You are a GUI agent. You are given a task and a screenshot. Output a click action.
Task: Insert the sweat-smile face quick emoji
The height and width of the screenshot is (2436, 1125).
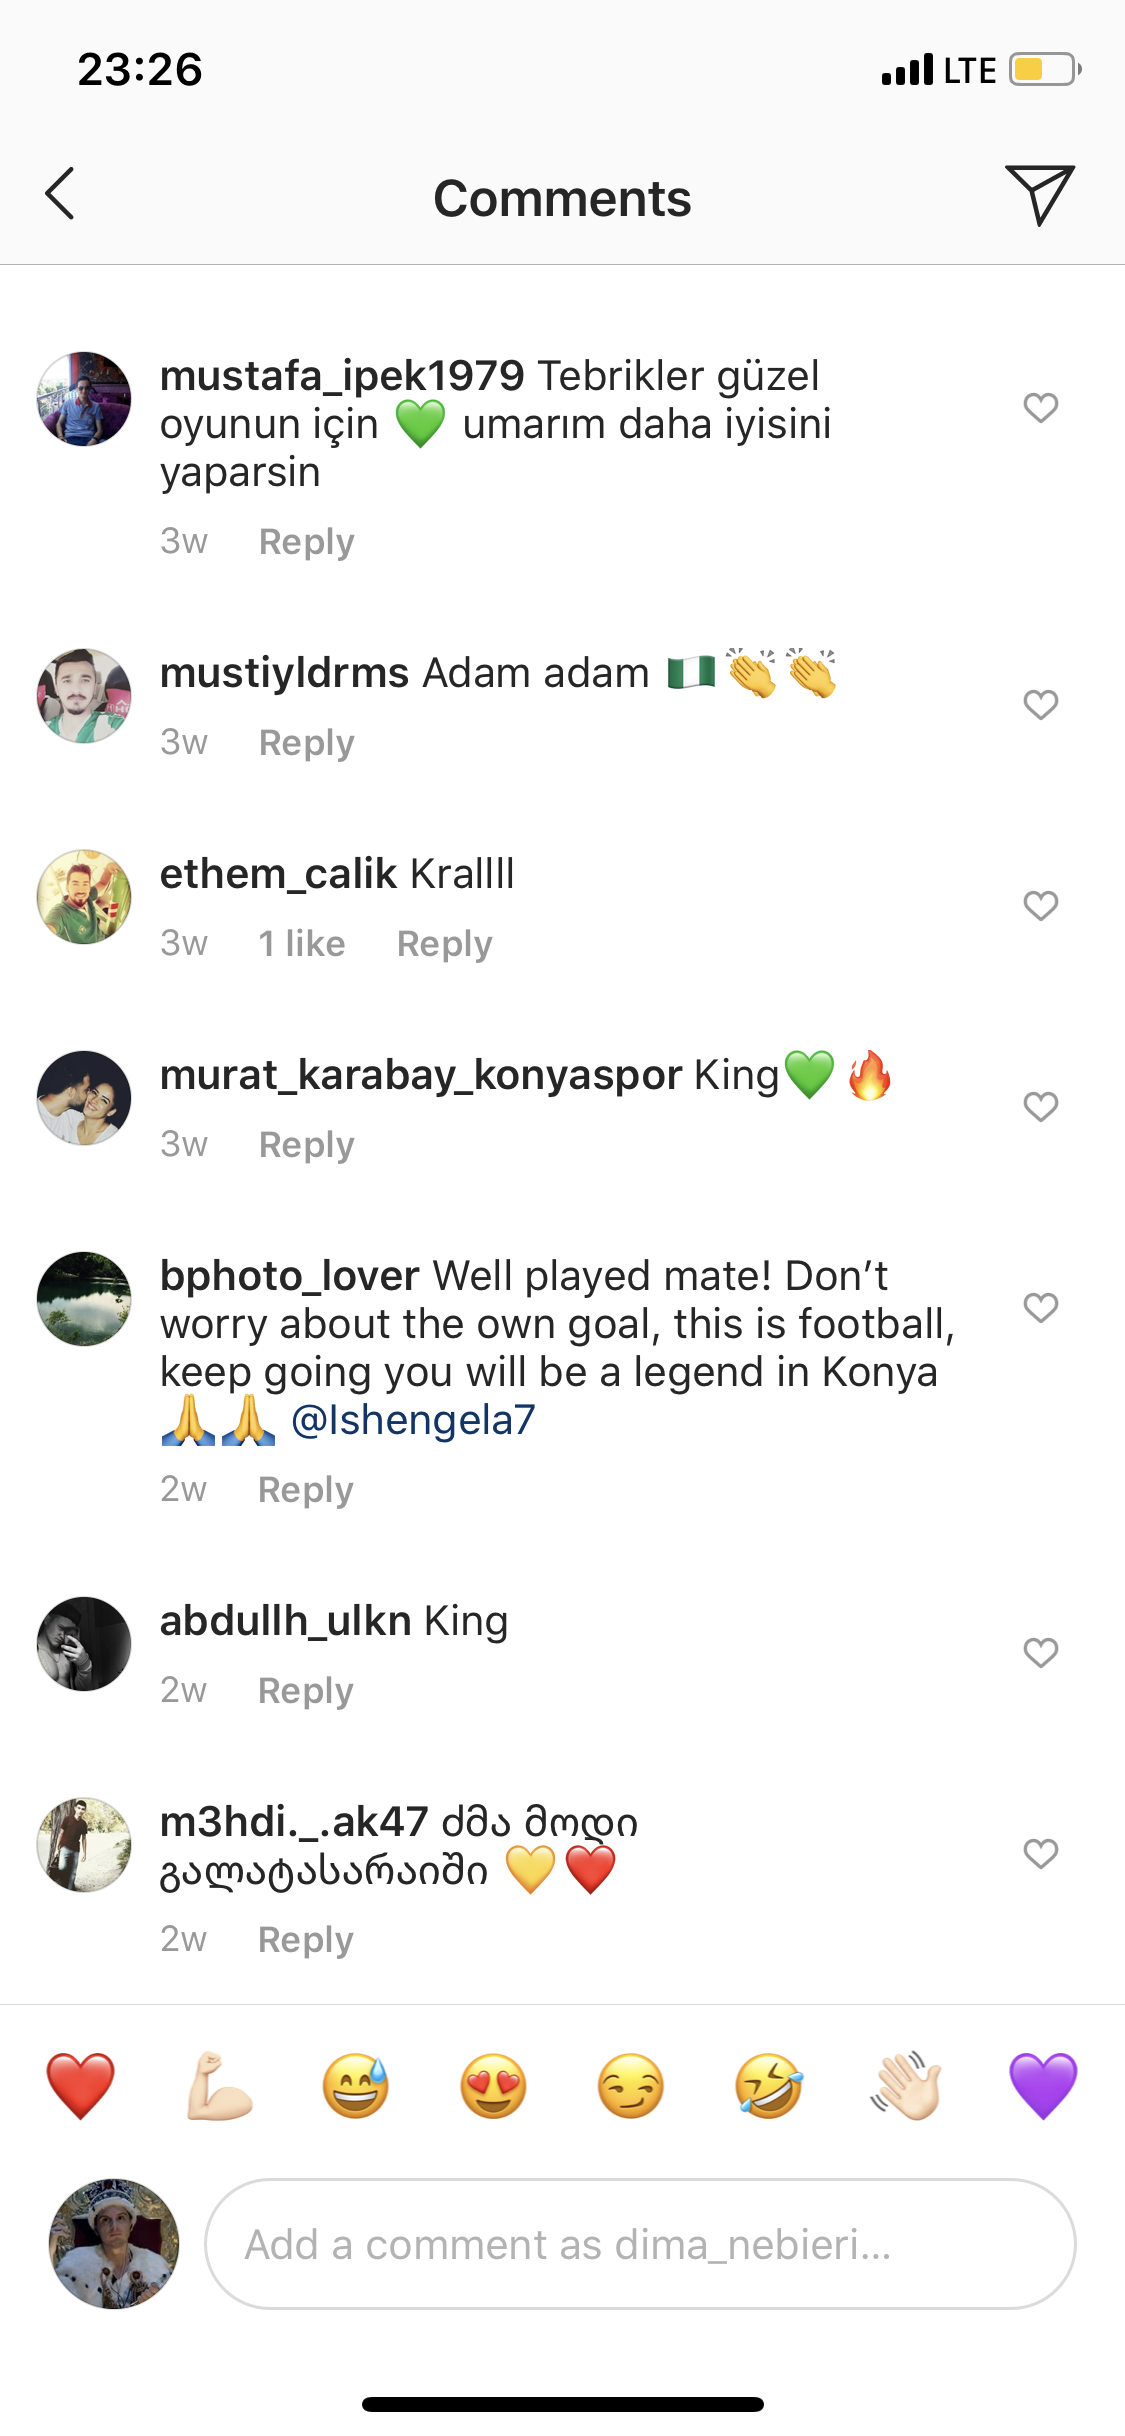pos(356,2085)
